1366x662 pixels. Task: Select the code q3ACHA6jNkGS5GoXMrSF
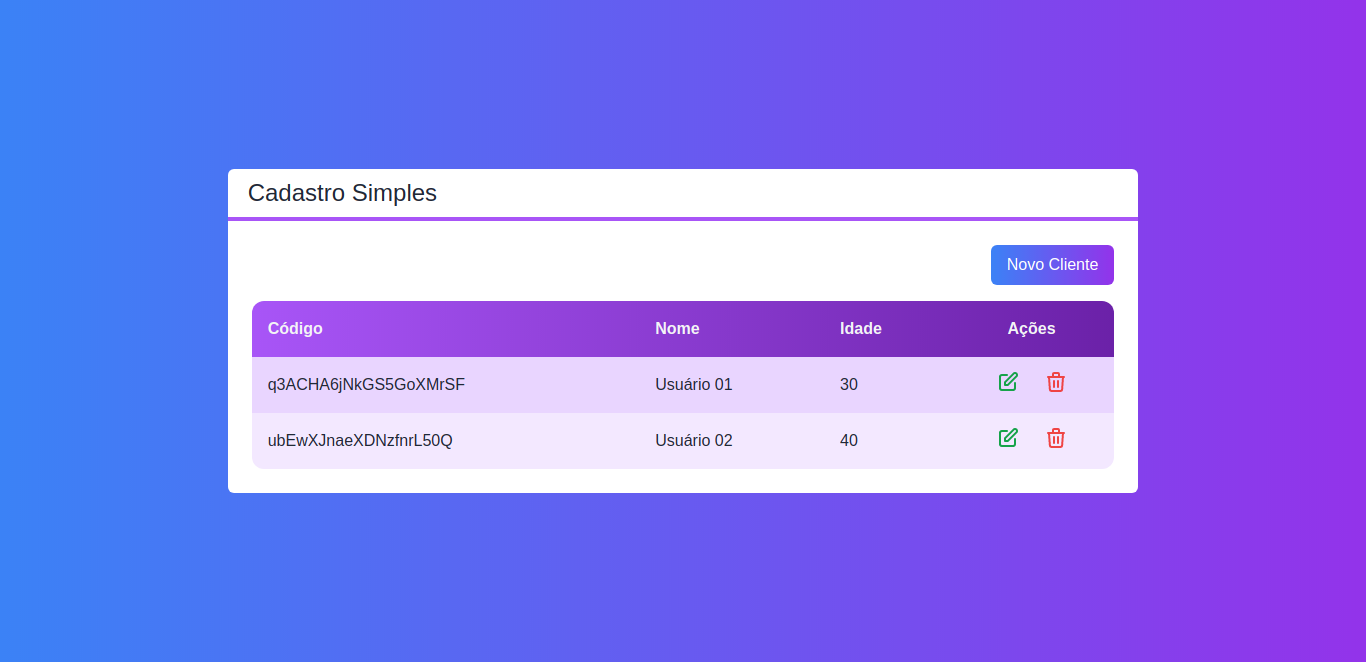(365, 384)
